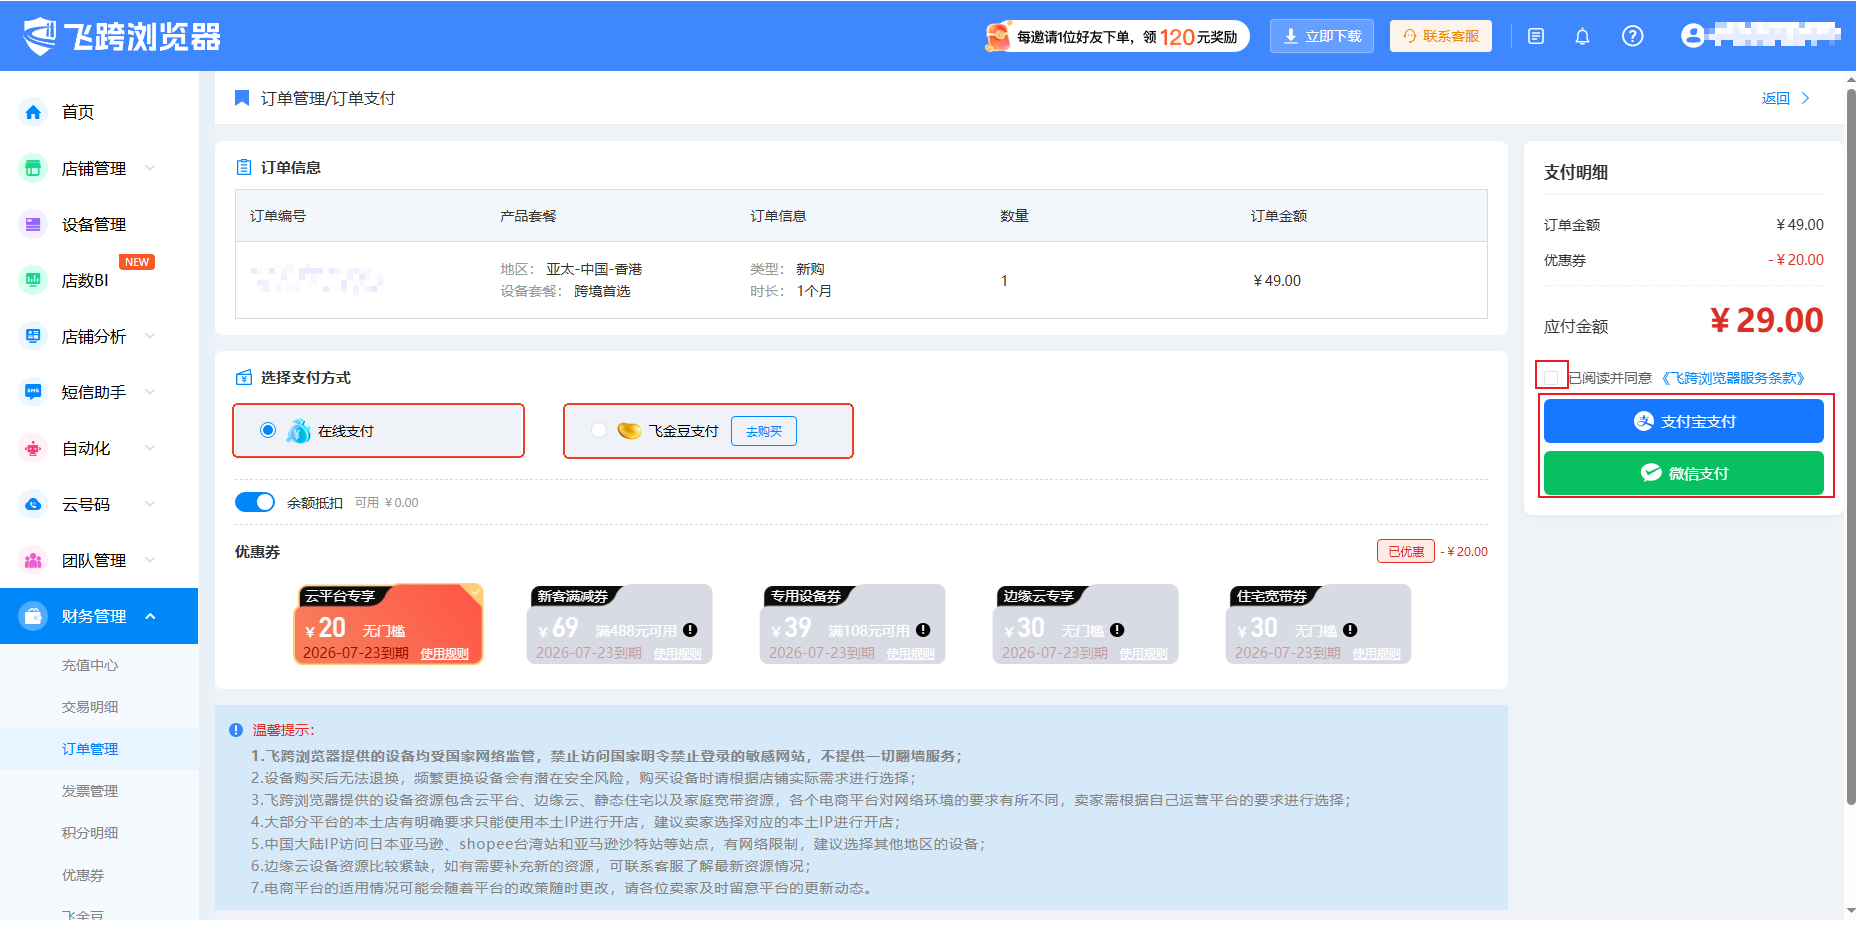Click the 飞跨浏览器 logo icon
The width and height of the screenshot is (1856, 937).
pyautogui.click(x=40, y=36)
